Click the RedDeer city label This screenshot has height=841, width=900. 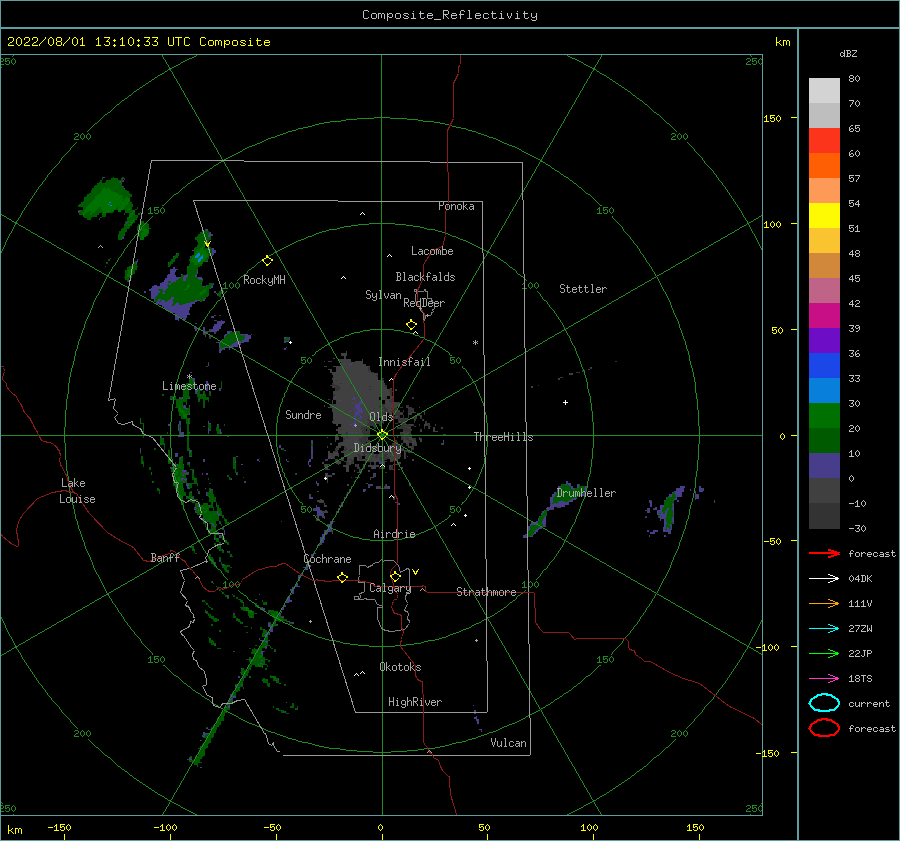coord(424,303)
